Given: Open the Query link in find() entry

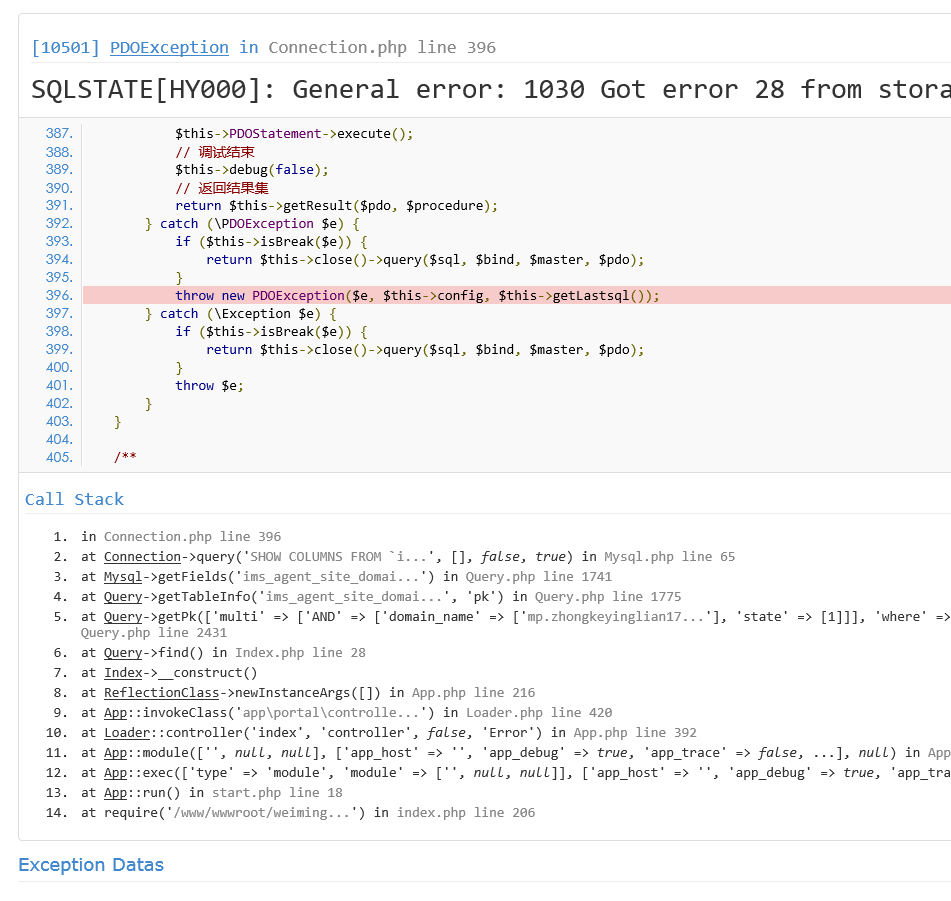Looking at the screenshot, I should click(123, 652).
